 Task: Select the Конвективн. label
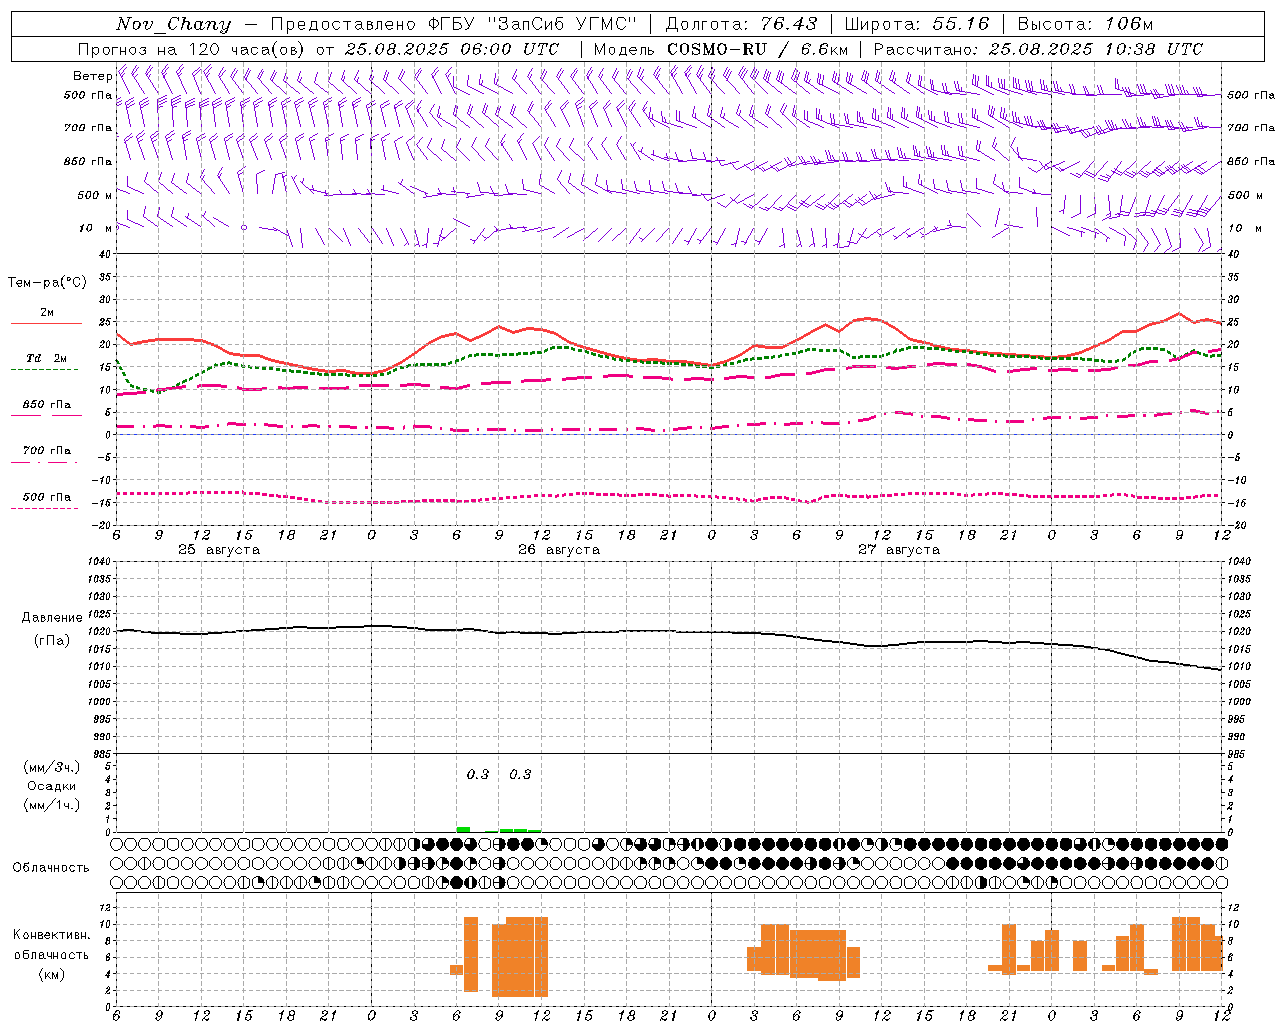(52, 935)
